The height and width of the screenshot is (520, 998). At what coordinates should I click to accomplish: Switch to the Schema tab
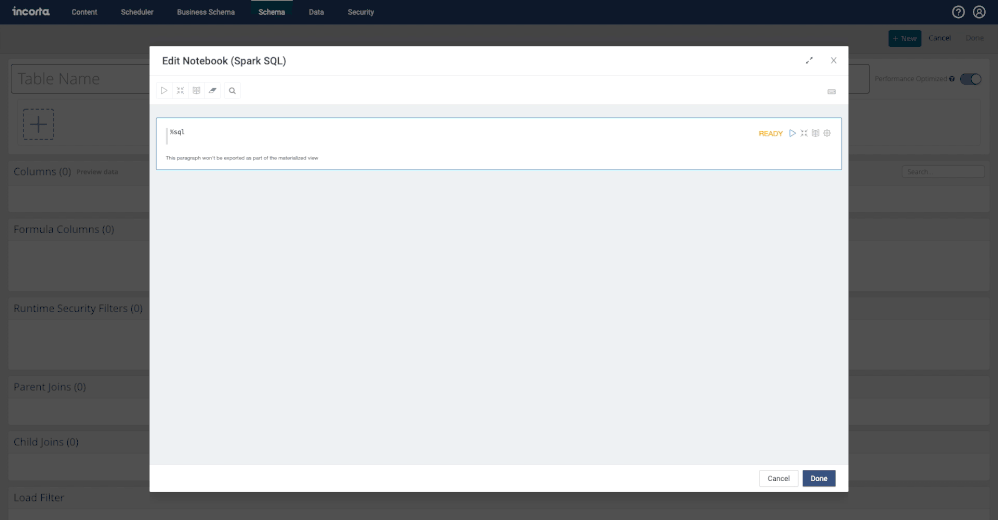tap(271, 12)
